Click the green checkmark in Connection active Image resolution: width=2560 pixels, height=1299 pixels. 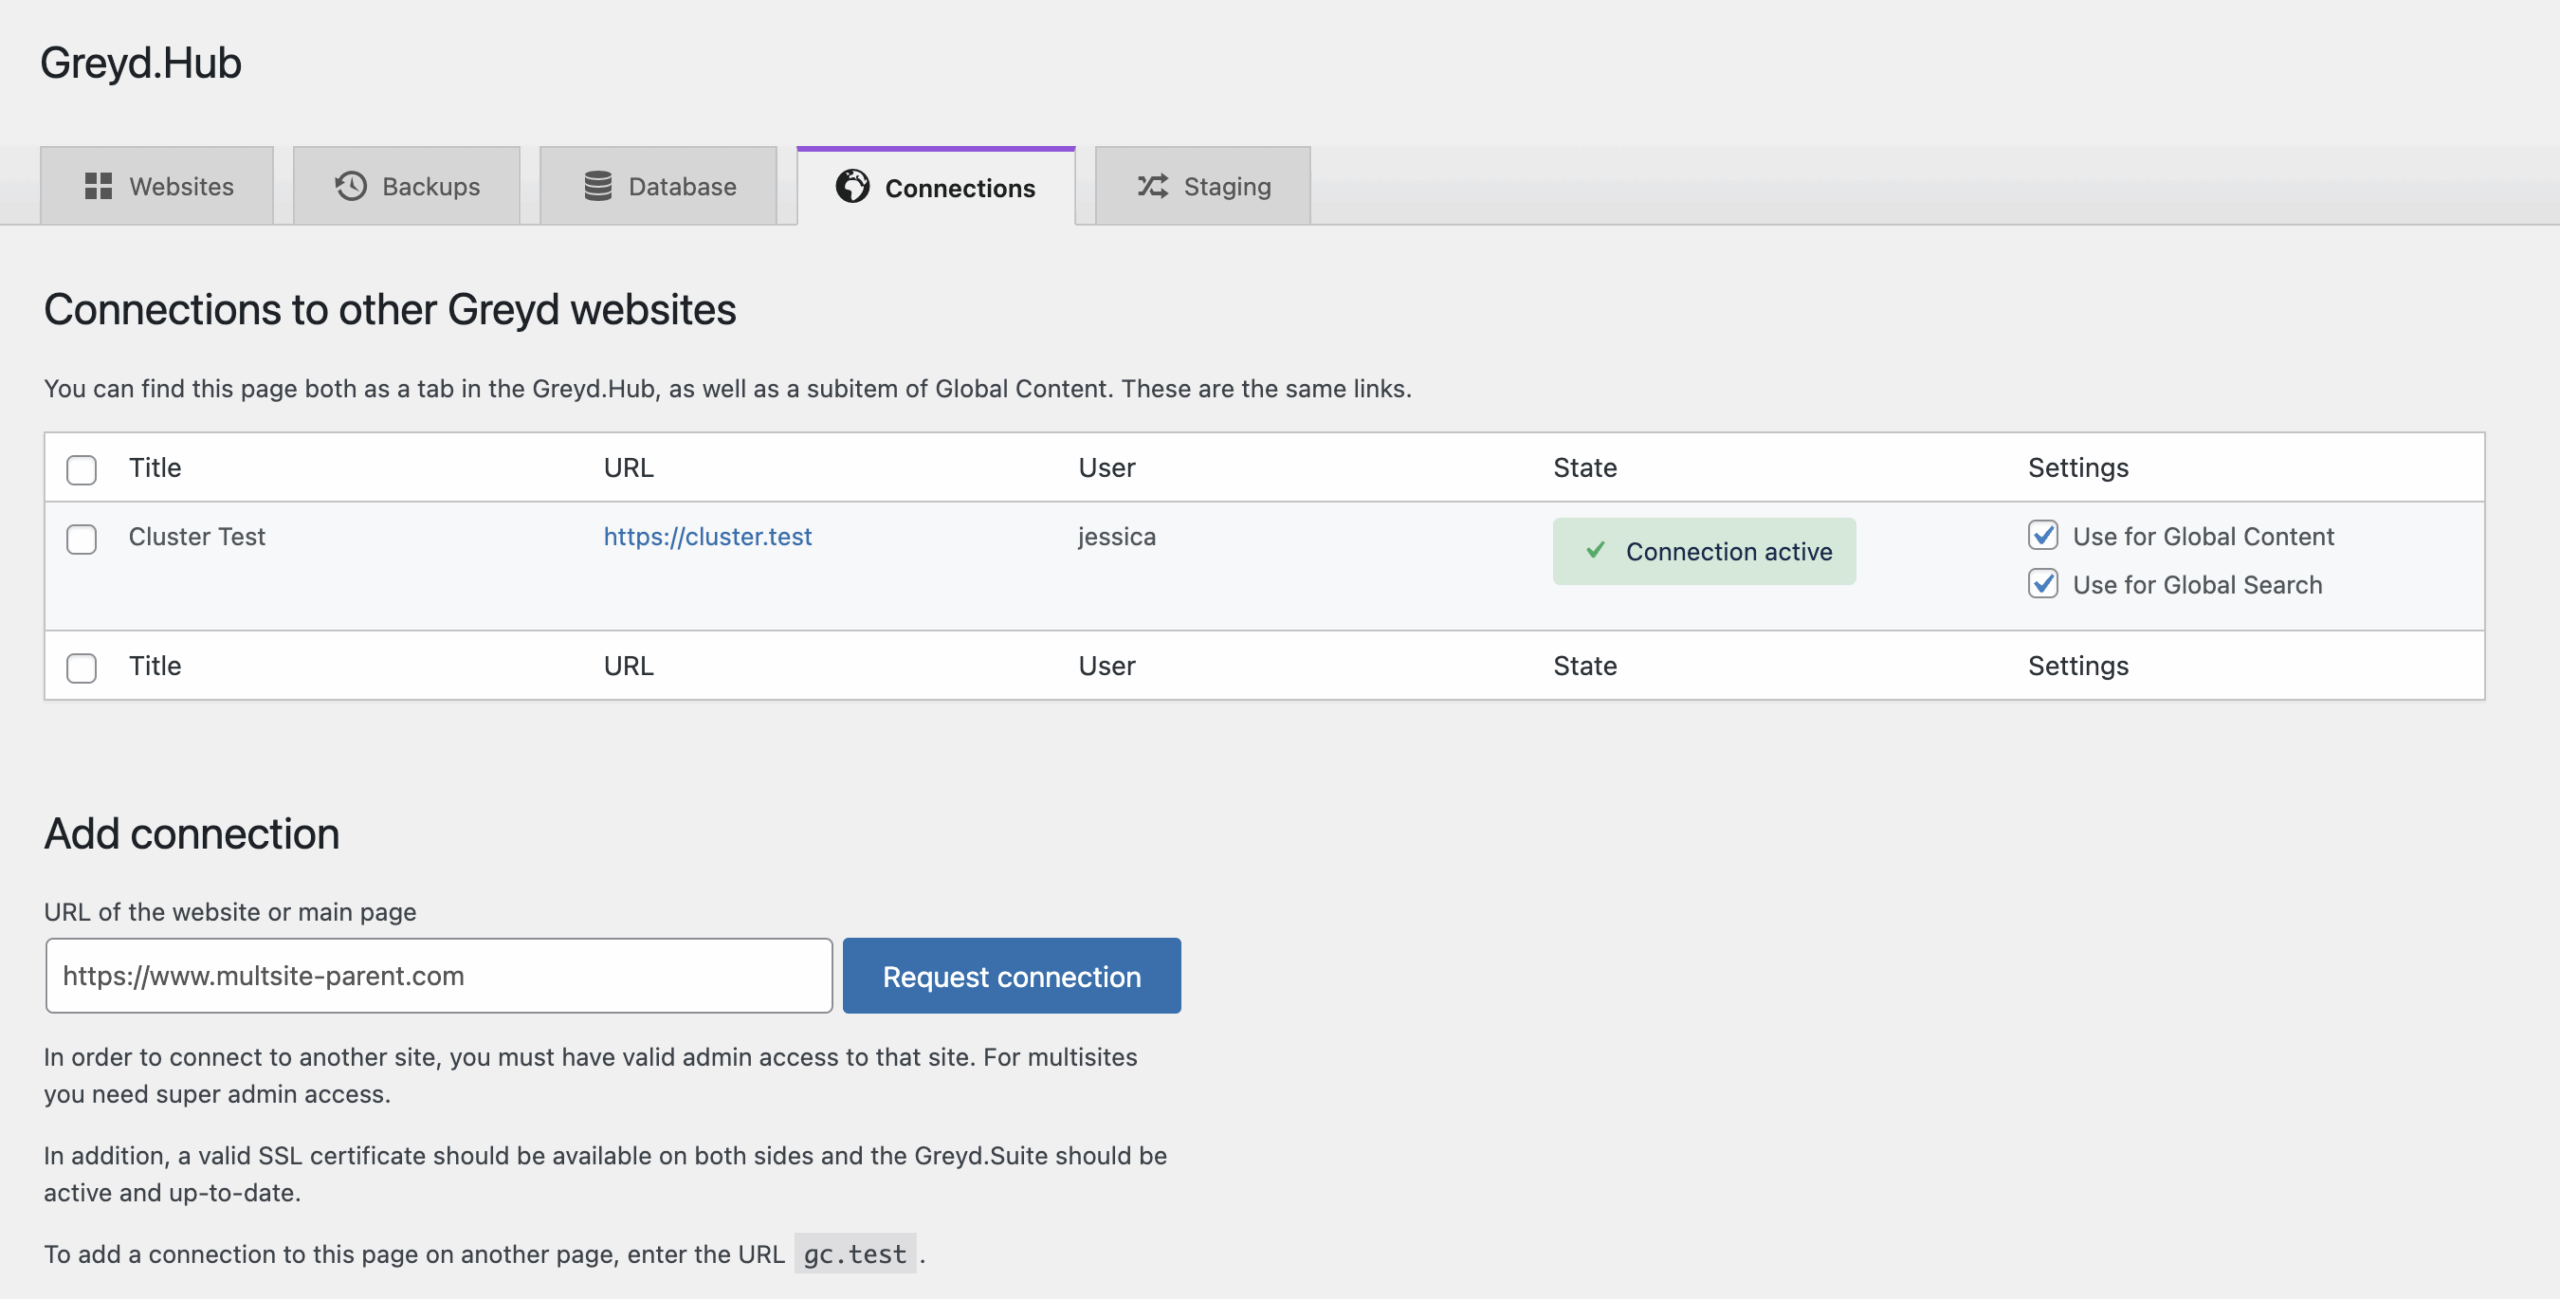tap(1596, 550)
